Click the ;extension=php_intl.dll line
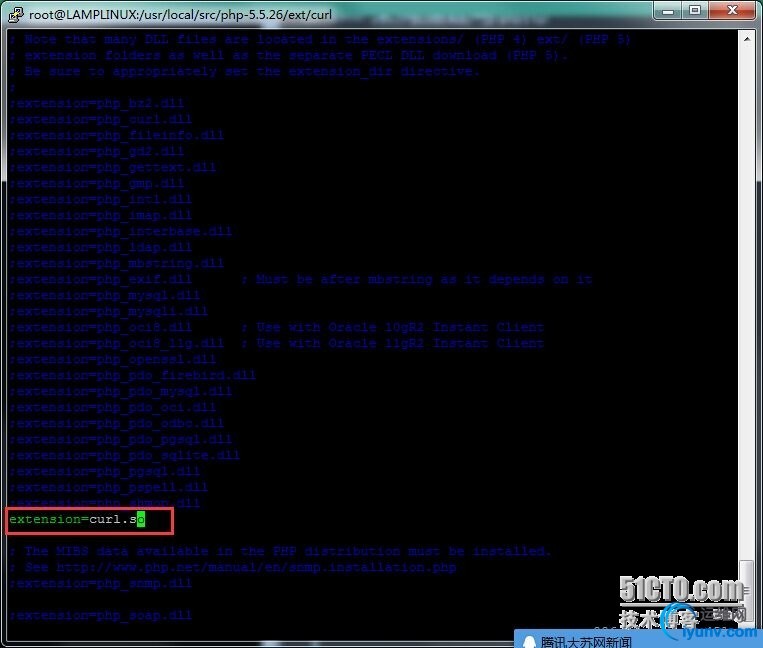This screenshot has width=763, height=648. (100, 199)
